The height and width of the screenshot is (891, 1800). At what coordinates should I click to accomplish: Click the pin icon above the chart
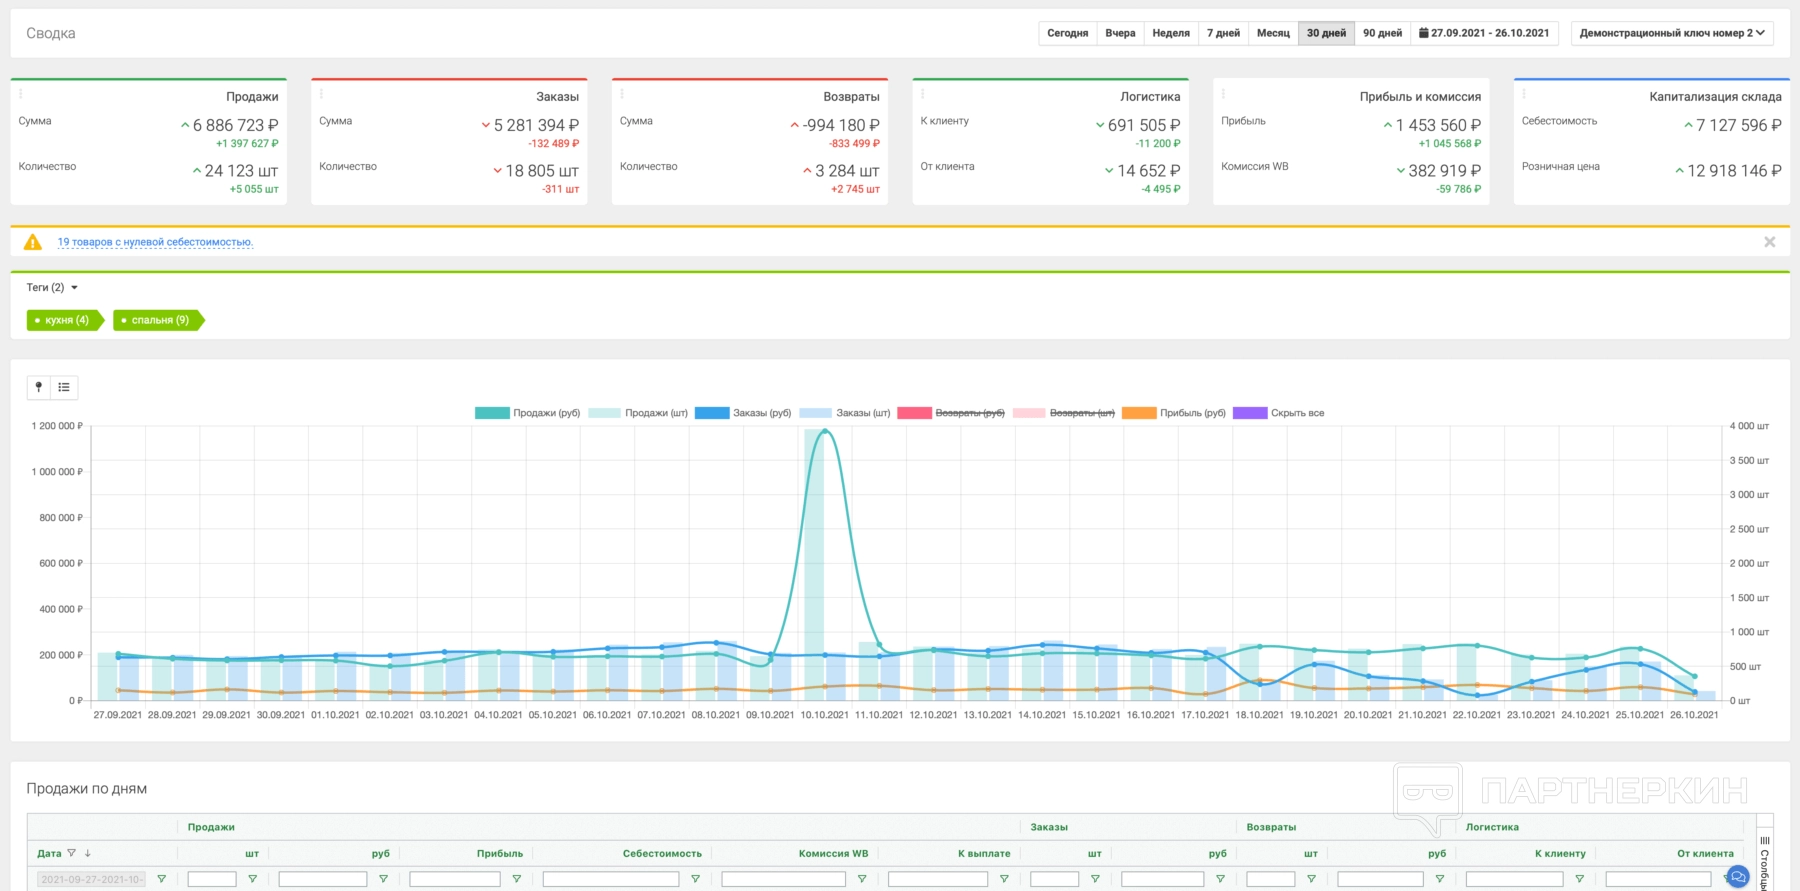39,387
